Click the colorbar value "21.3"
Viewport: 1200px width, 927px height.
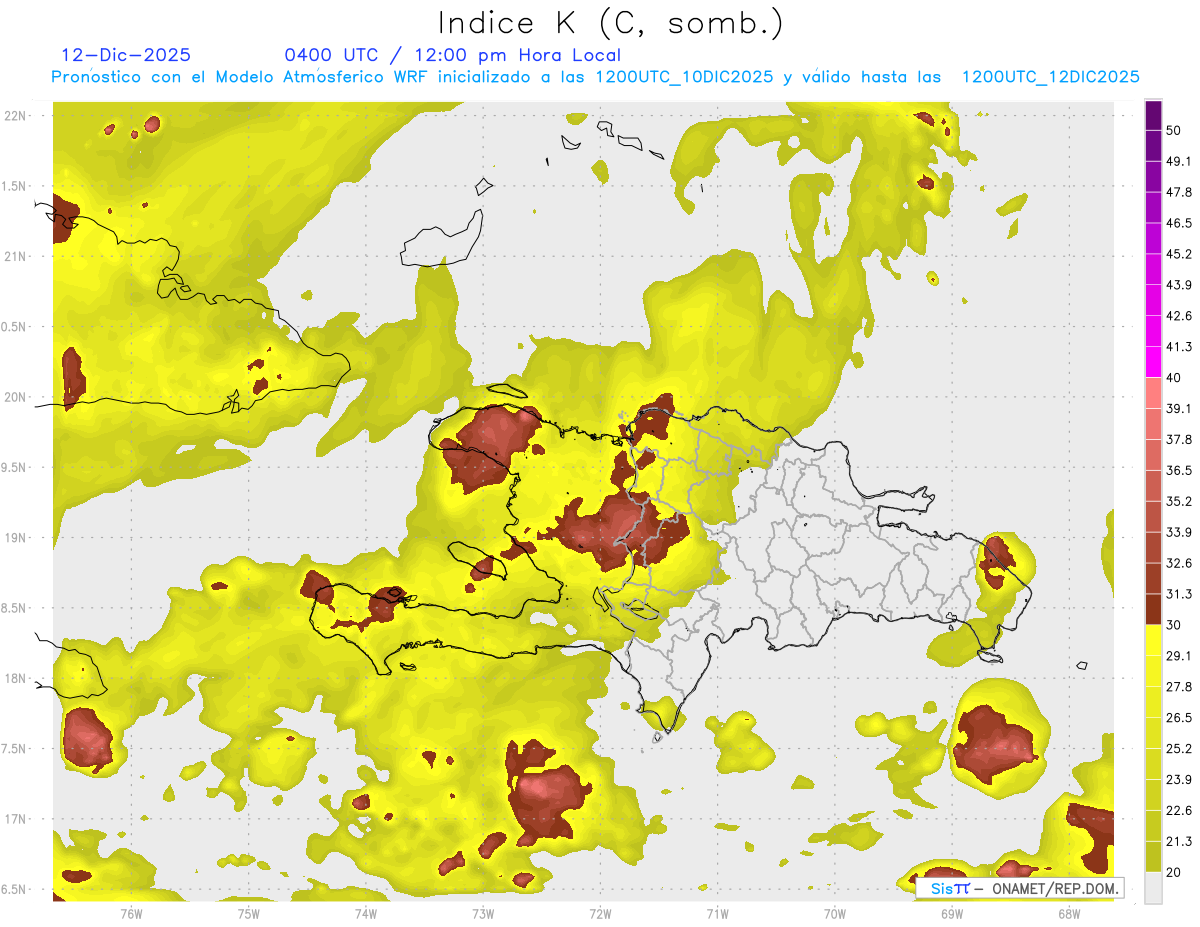pyautogui.click(x=1179, y=841)
